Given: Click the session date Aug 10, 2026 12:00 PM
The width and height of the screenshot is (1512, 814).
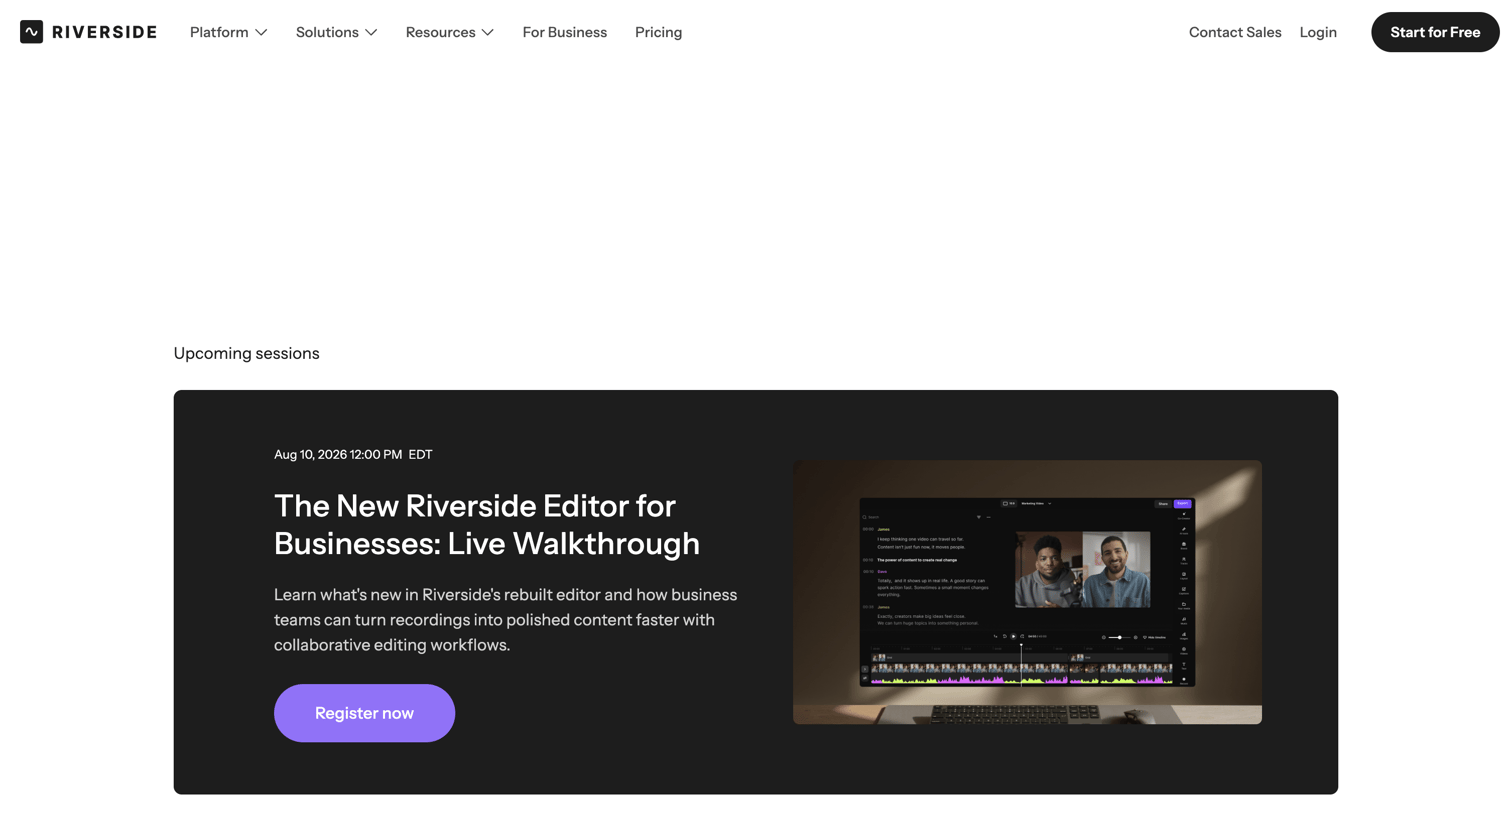Looking at the screenshot, I should click(338, 454).
